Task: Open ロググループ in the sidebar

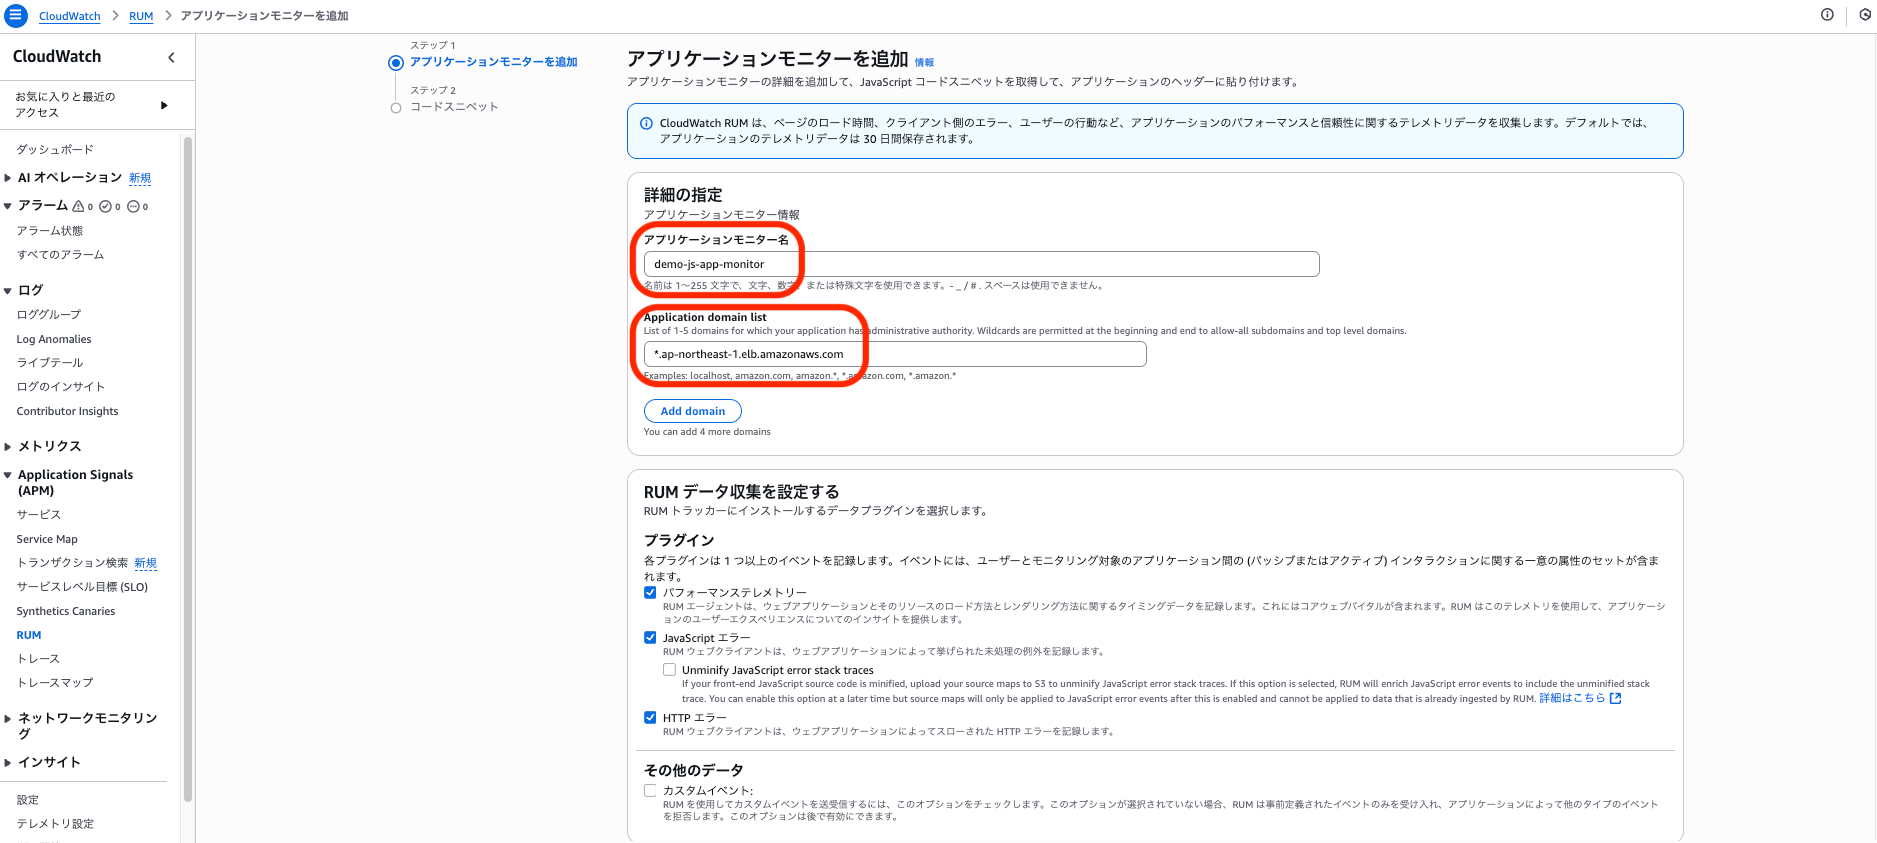Action: (49, 314)
